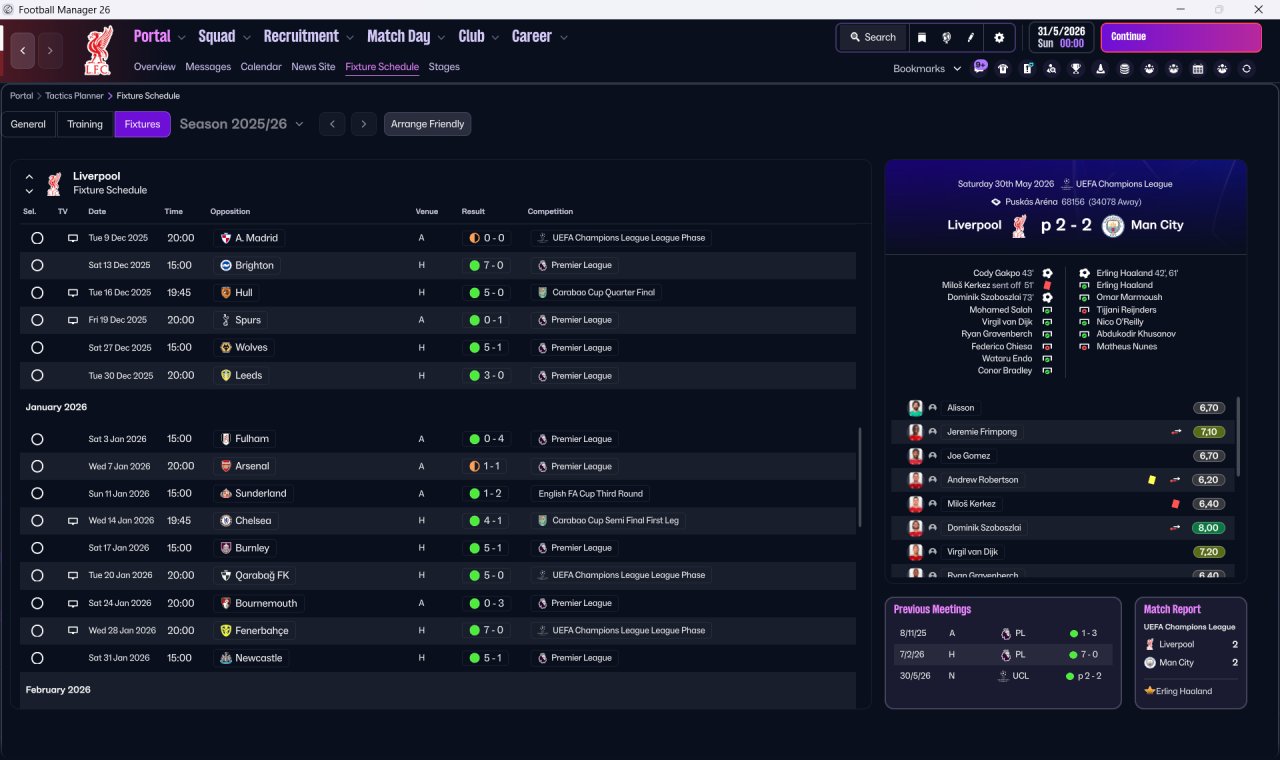Select the radio button for Sunderland fixture
The height and width of the screenshot is (760, 1280).
pyautogui.click(x=37, y=494)
